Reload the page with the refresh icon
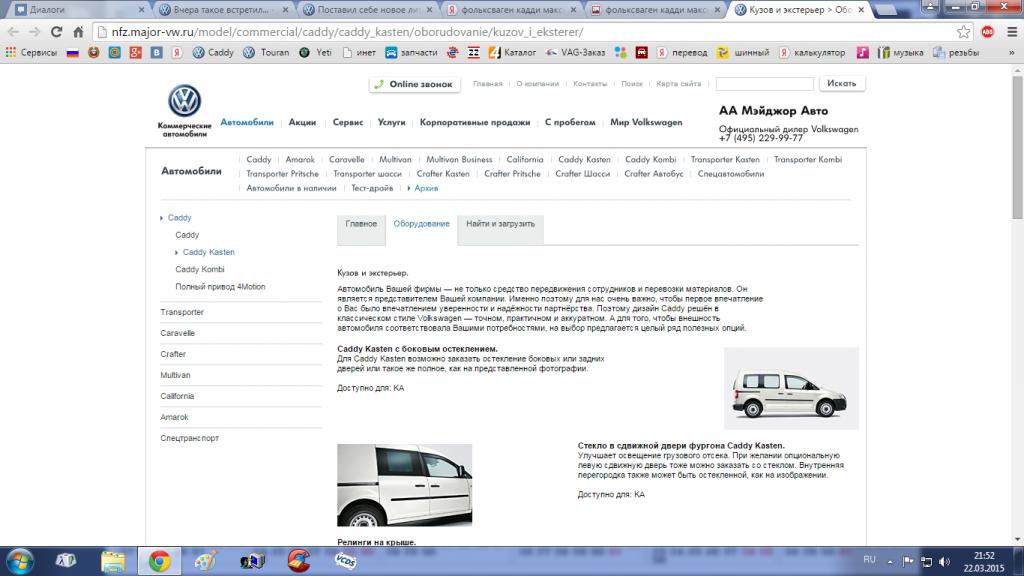The width and height of the screenshot is (1024, 576). (x=57, y=31)
